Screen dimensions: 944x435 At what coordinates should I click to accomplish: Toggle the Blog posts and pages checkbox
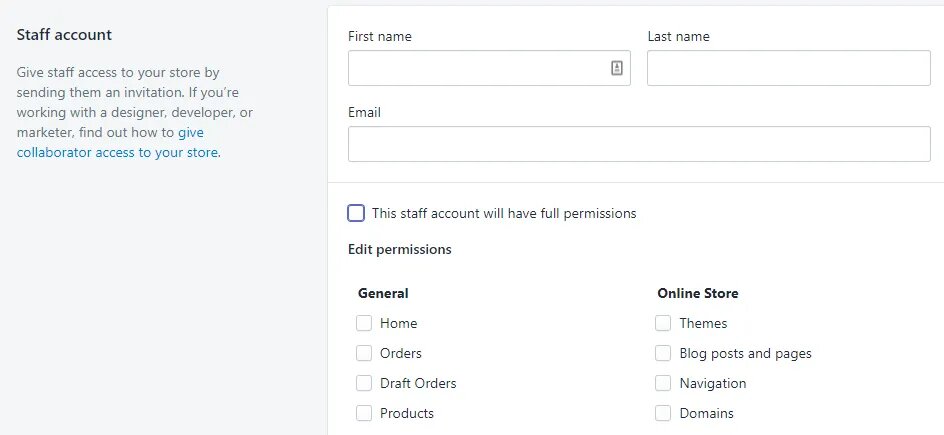coord(663,353)
